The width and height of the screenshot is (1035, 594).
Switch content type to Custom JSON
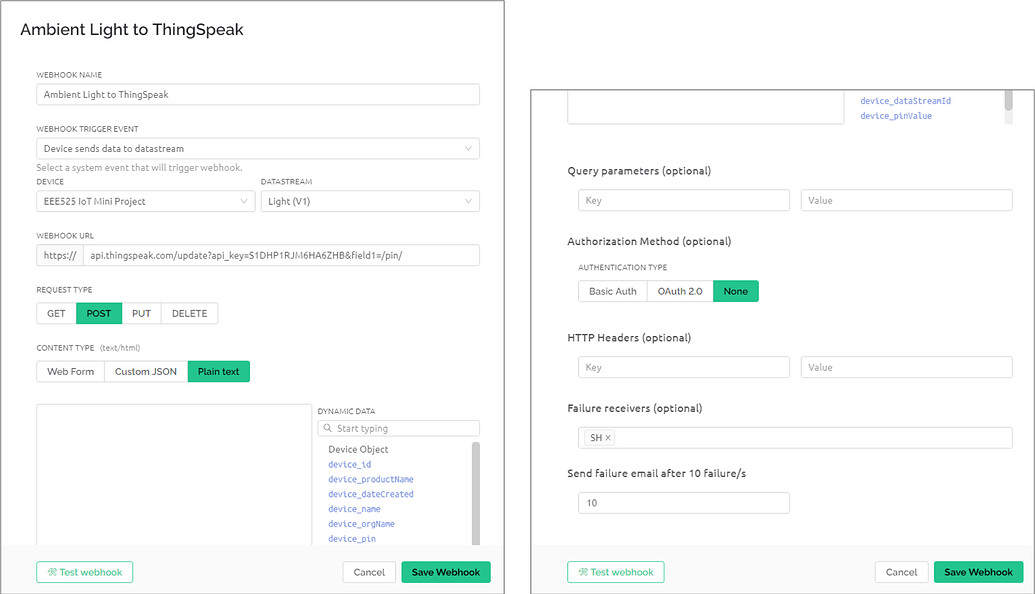coord(143,371)
